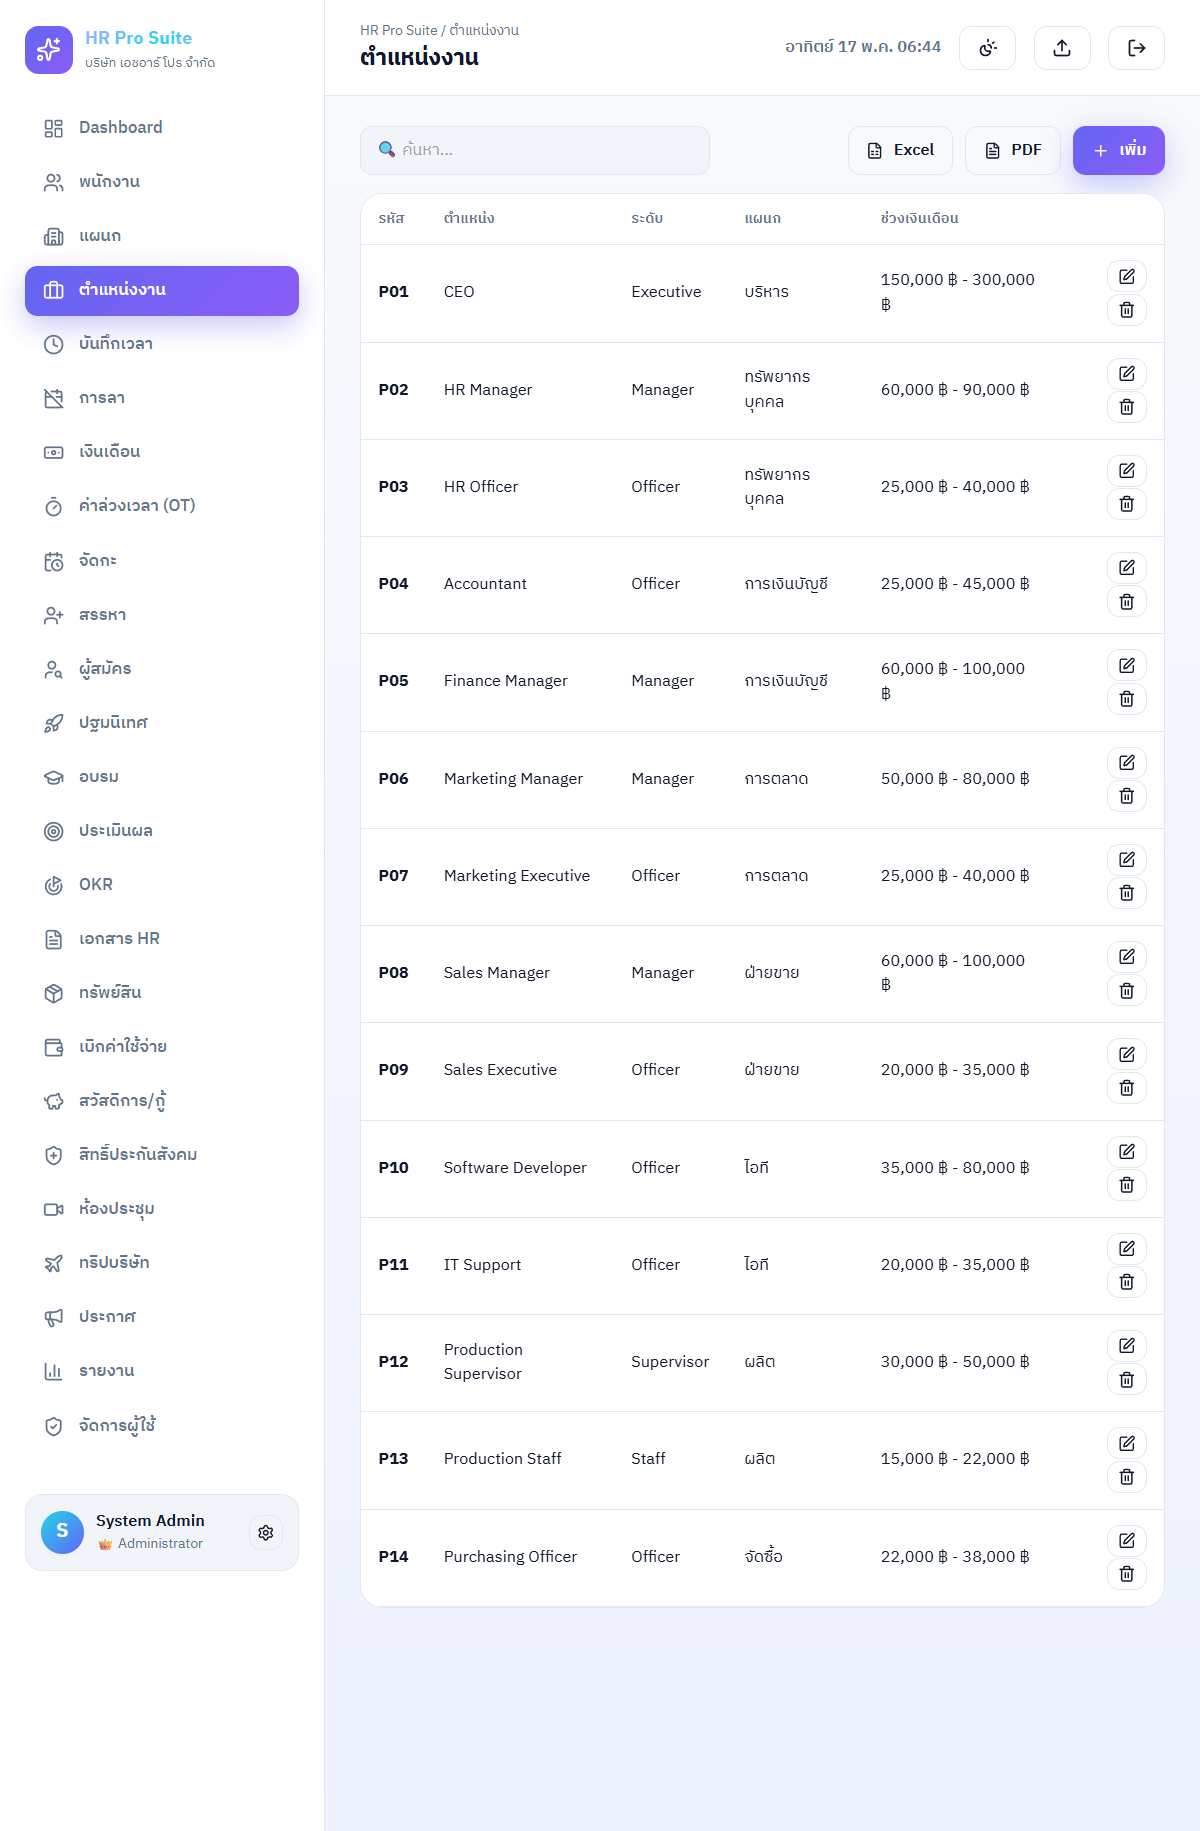
Task: Edit the CEO position row P01
Action: tap(1127, 277)
